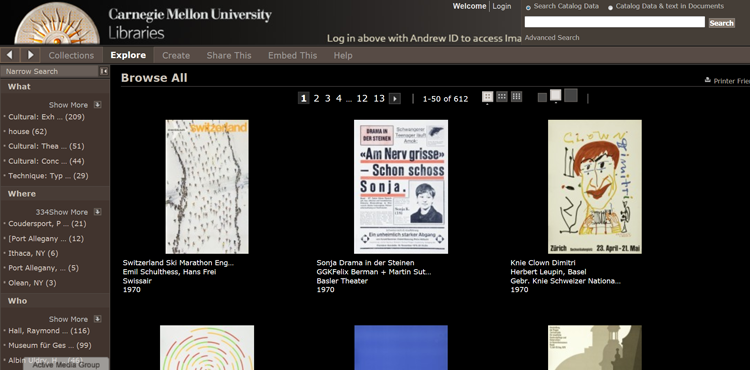Viewport: 750px width, 370px height.
Task: Select Catalog Data & text in Documents
Action: [610, 8]
